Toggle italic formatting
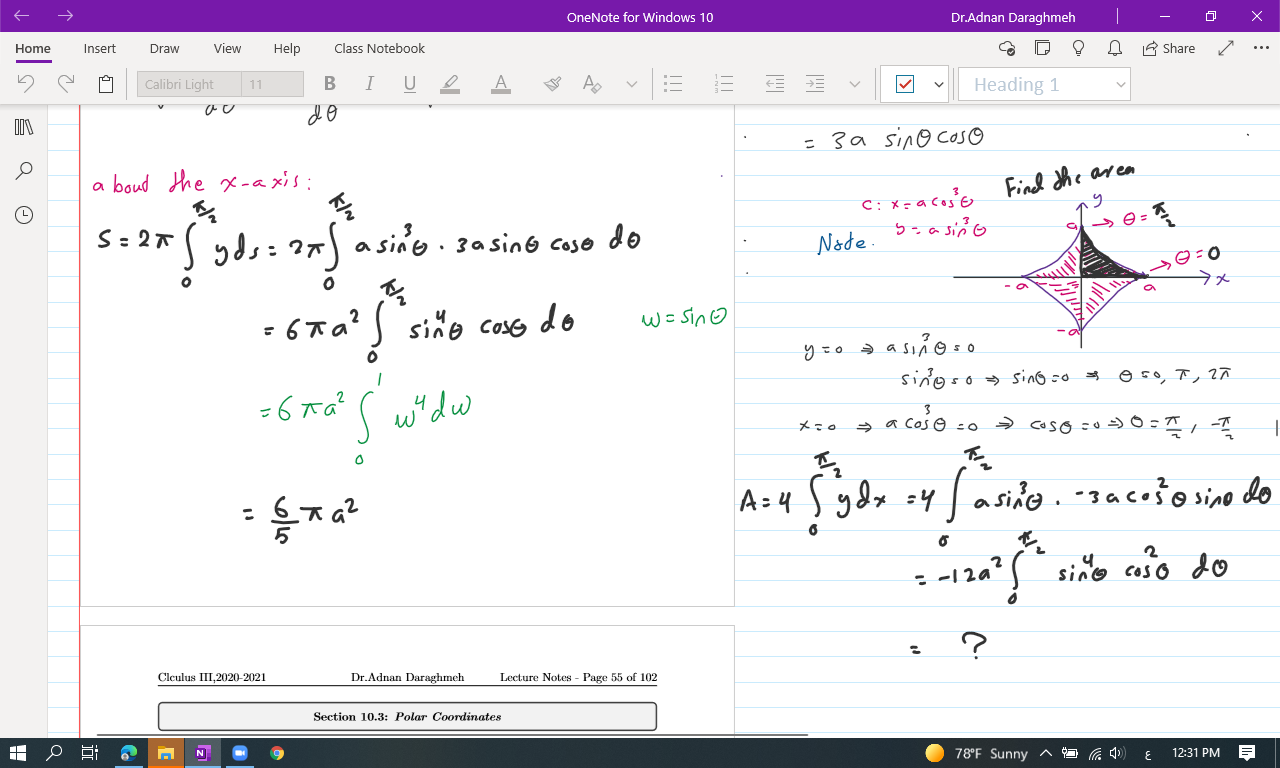Screen dimensions: 1280x768 click(x=369, y=84)
